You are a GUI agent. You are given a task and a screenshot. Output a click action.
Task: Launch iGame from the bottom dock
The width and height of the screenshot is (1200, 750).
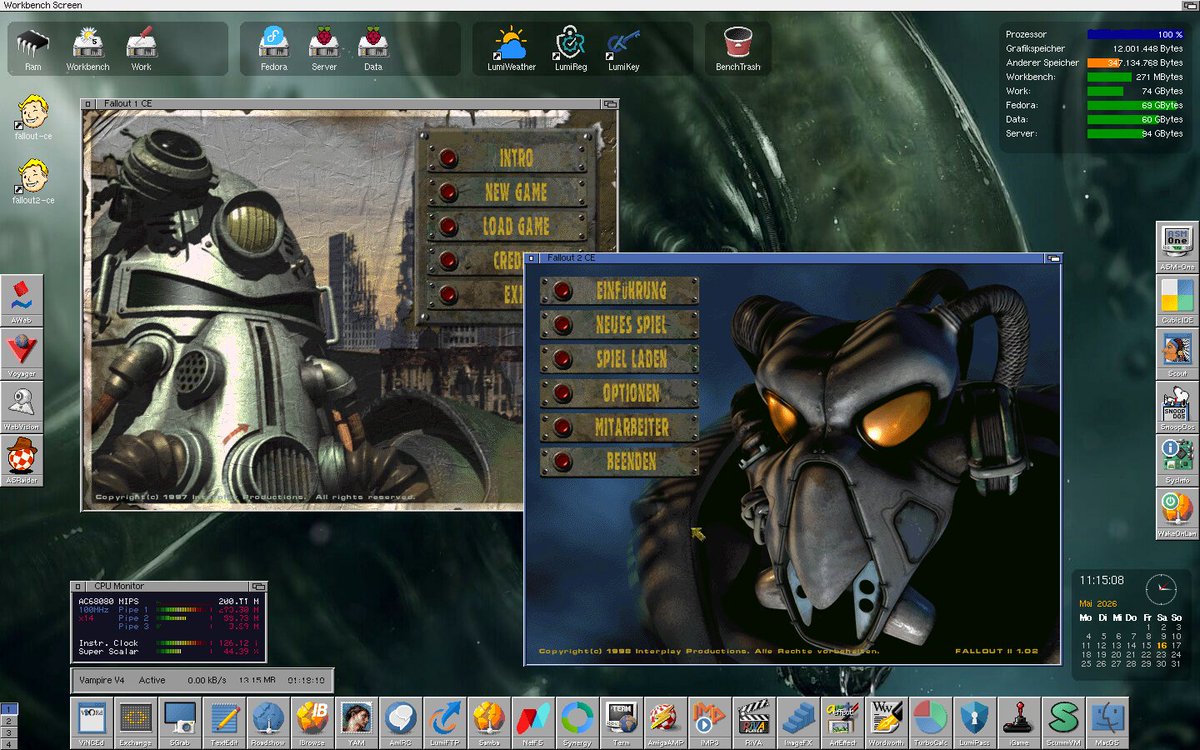click(1018, 723)
